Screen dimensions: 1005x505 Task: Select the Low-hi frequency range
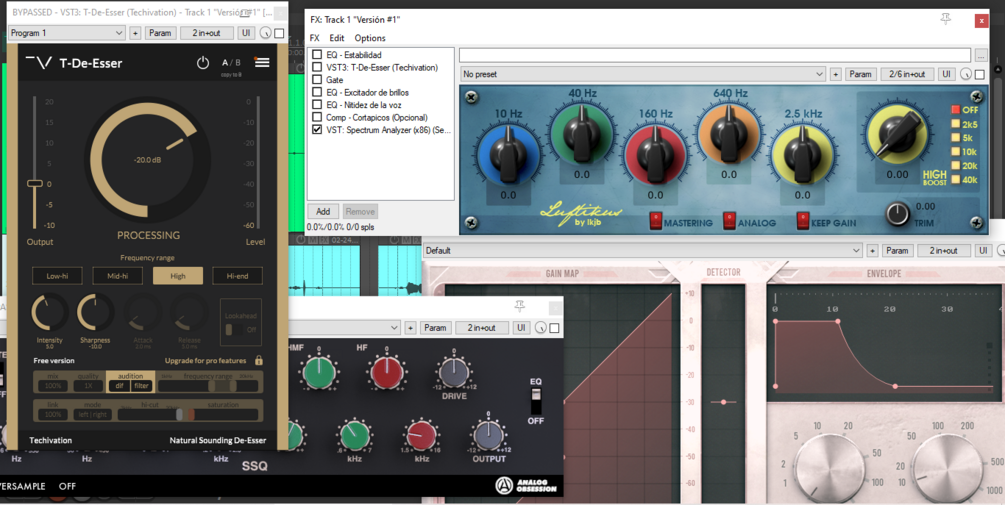[x=57, y=276]
